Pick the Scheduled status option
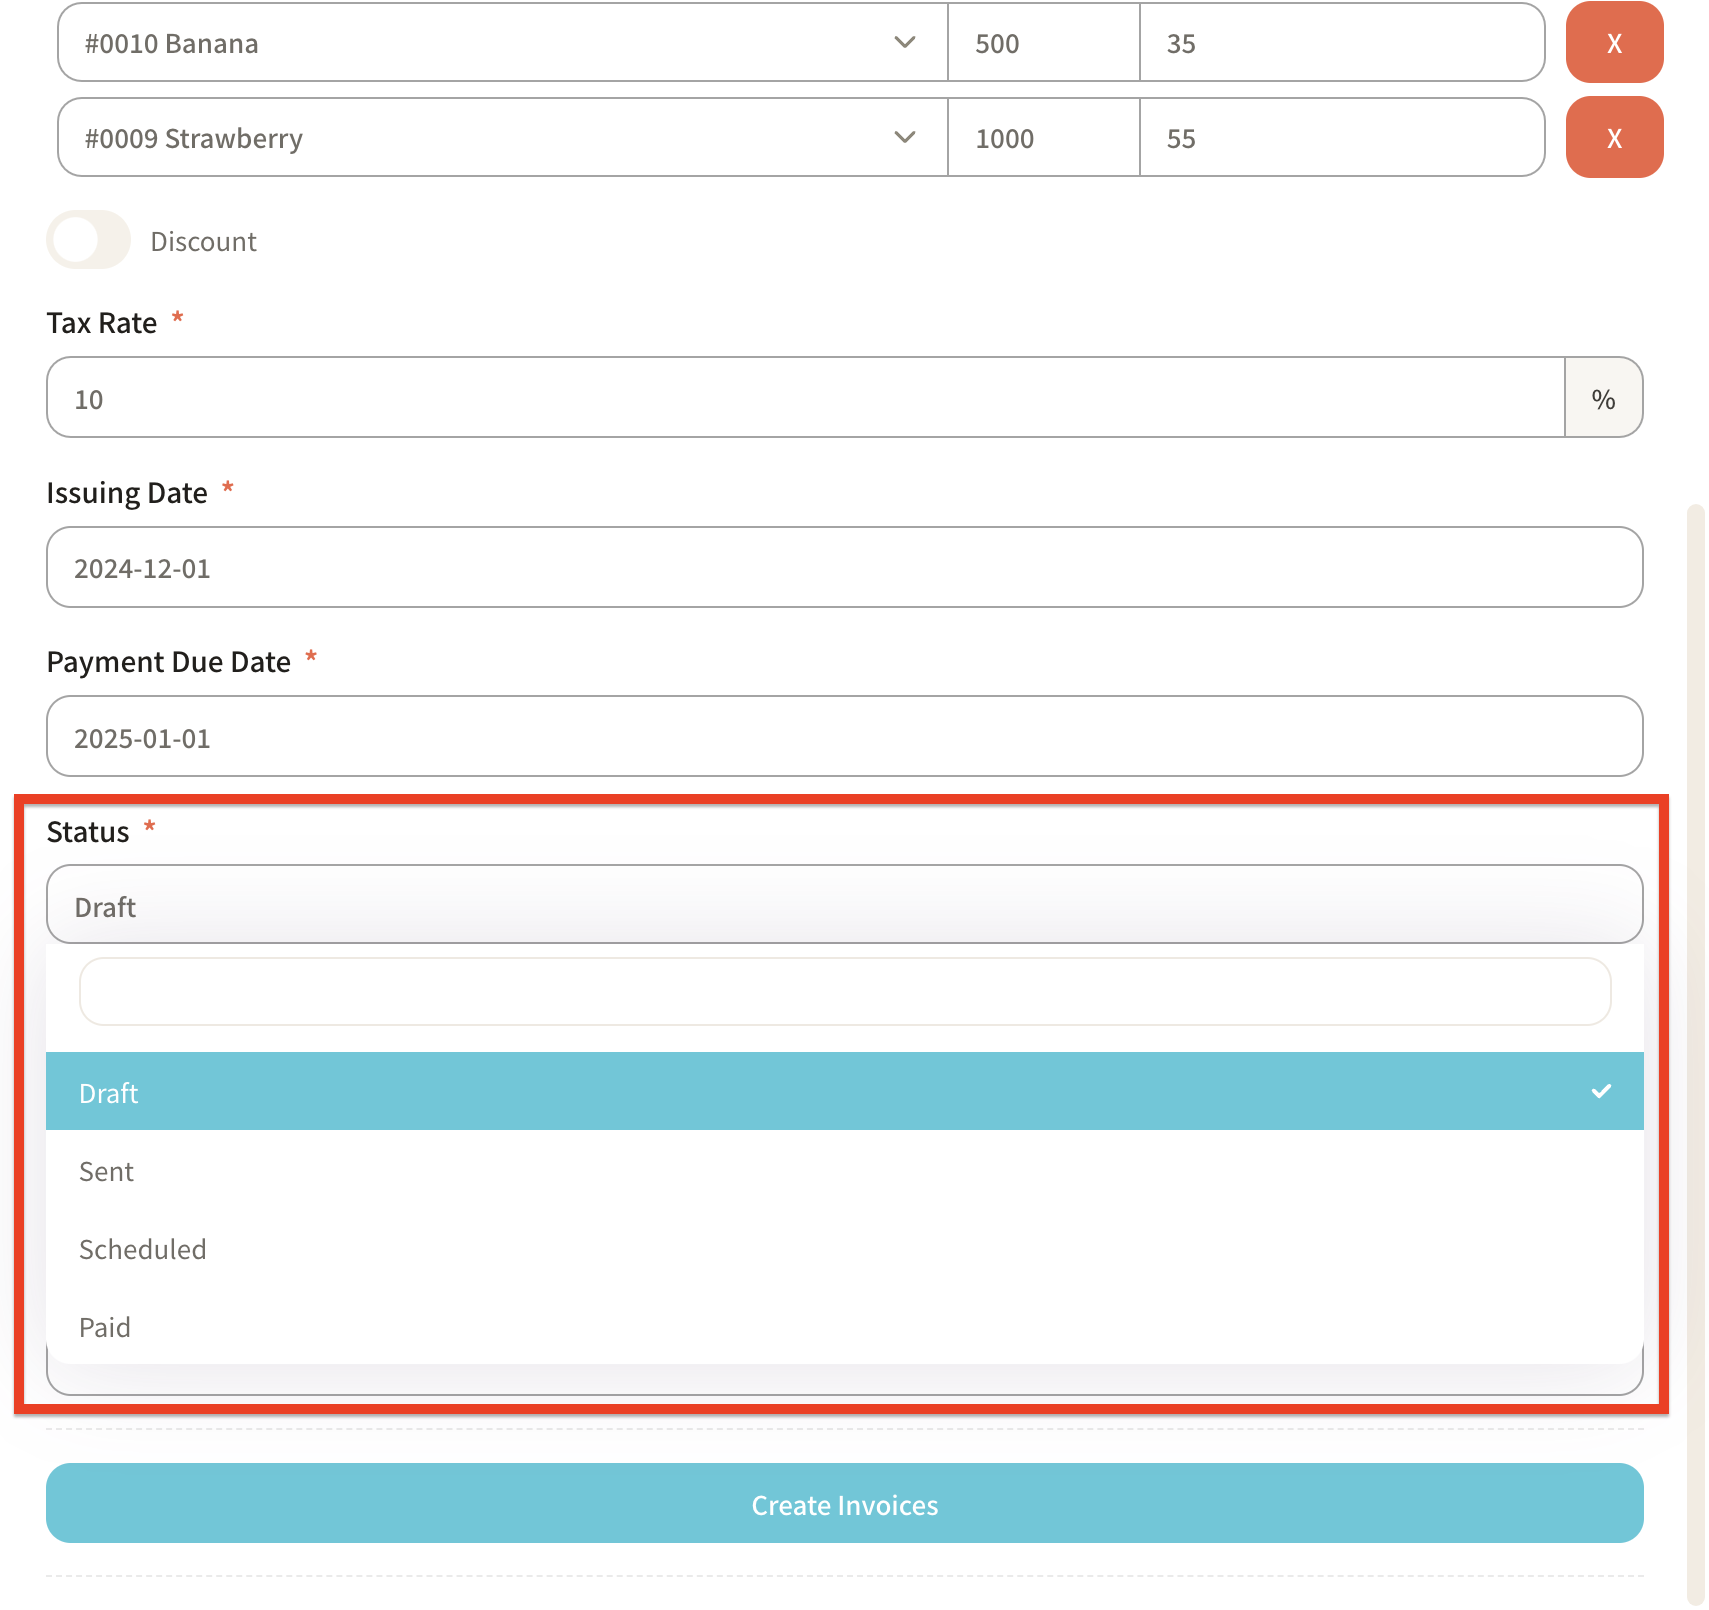Screen dimensions: 1709x1610 [x=844, y=1248]
